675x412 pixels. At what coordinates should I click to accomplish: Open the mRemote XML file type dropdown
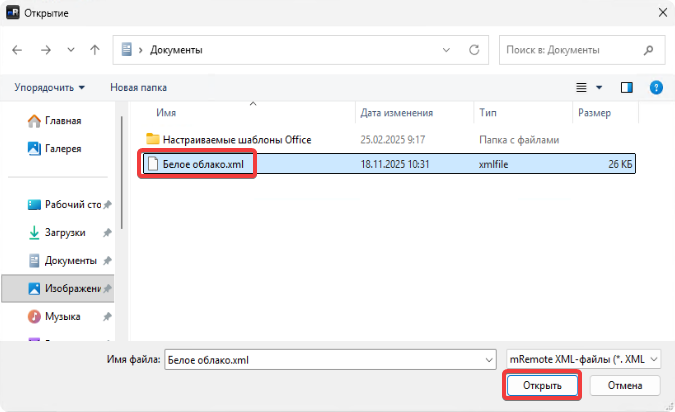tap(583, 359)
